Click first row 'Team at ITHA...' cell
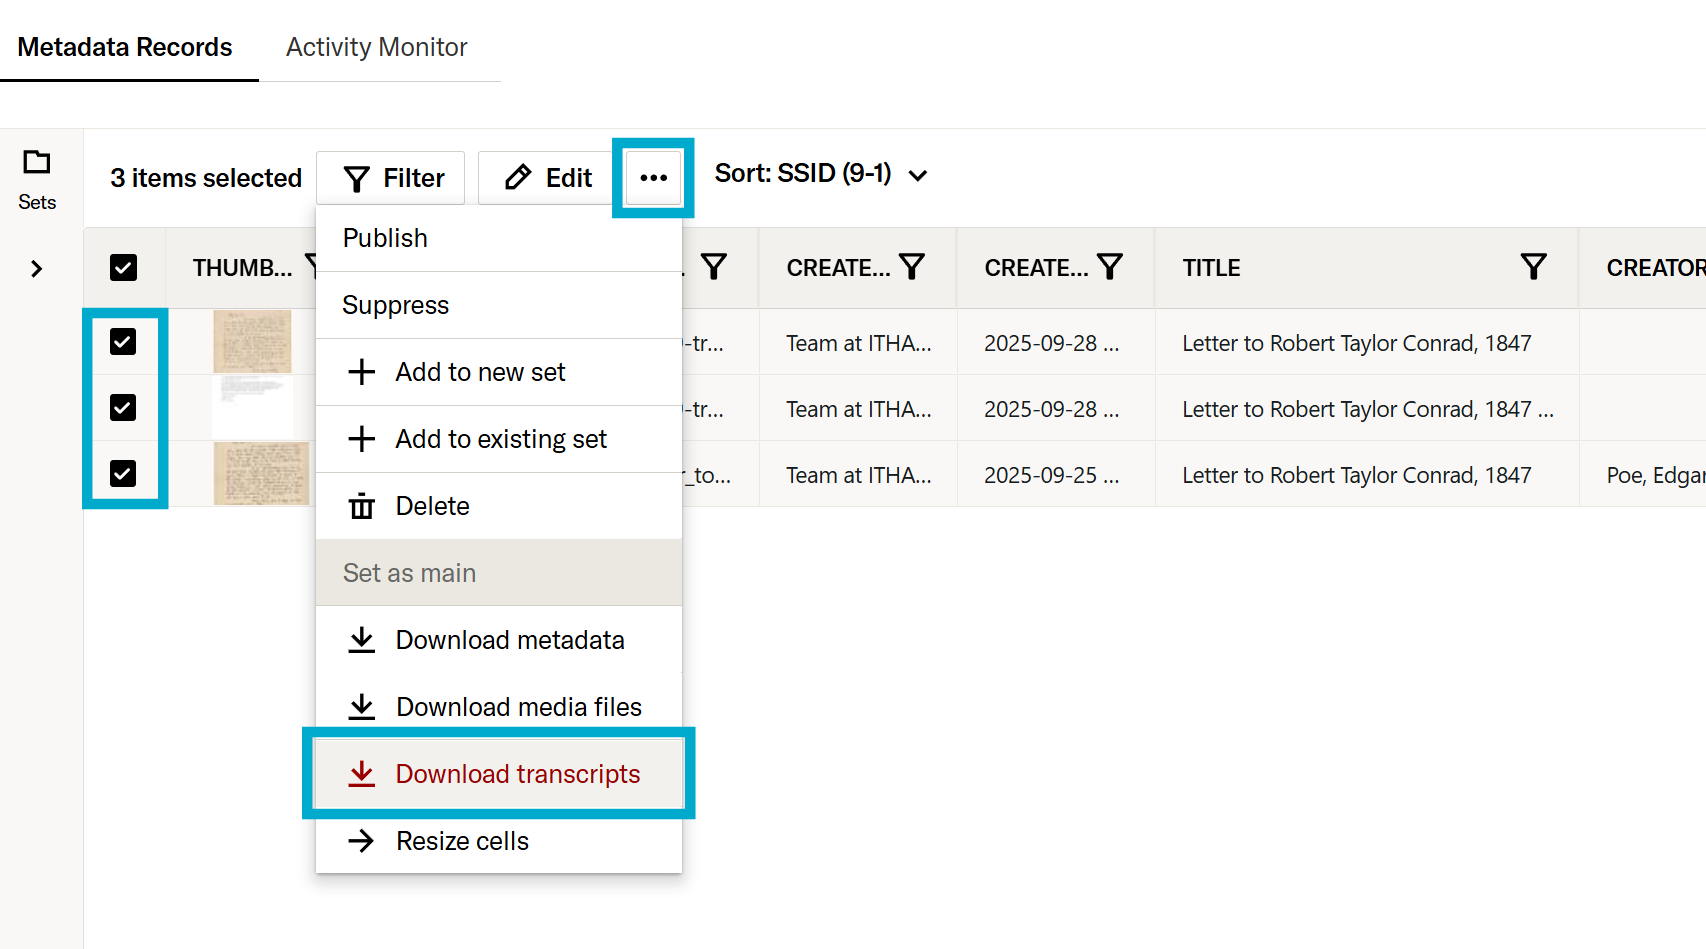 [x=859, y=343]
